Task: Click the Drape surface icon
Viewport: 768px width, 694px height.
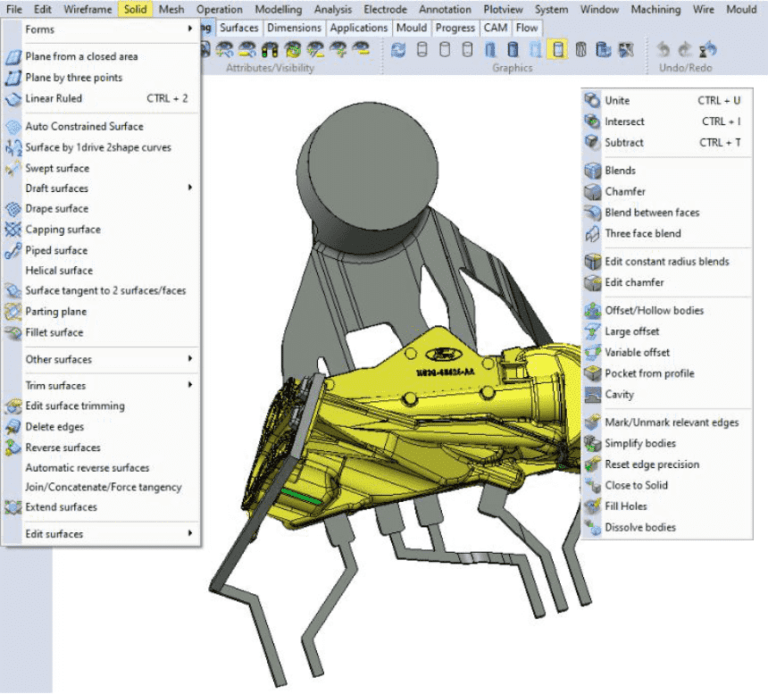Action: click(x=13, y=209)
